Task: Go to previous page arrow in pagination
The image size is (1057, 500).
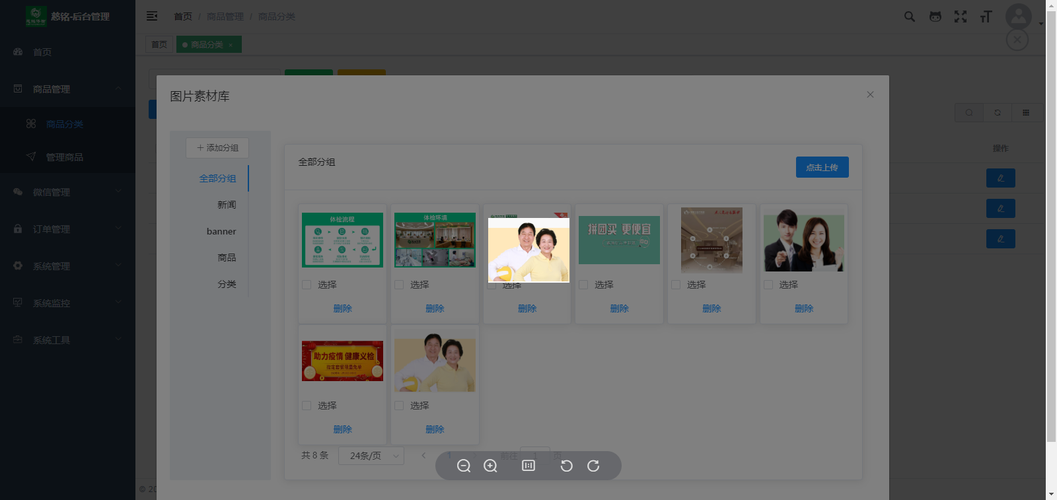Action: (423, 455)
